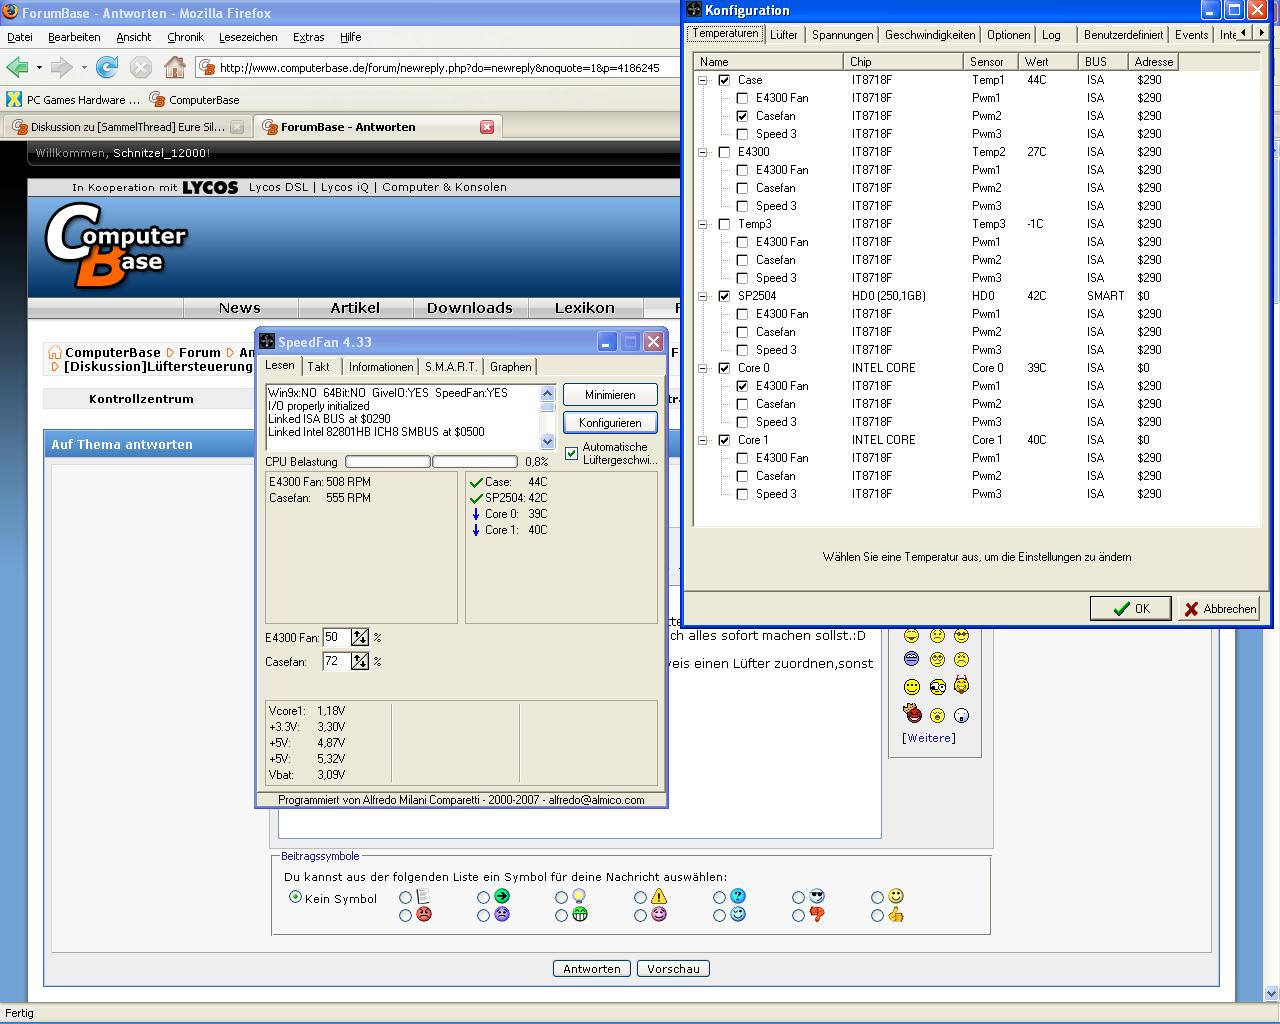This screenshot has width=1280, height=1024.
Task: Click the Firefox back arrow button
Action: tap(17, 67)
